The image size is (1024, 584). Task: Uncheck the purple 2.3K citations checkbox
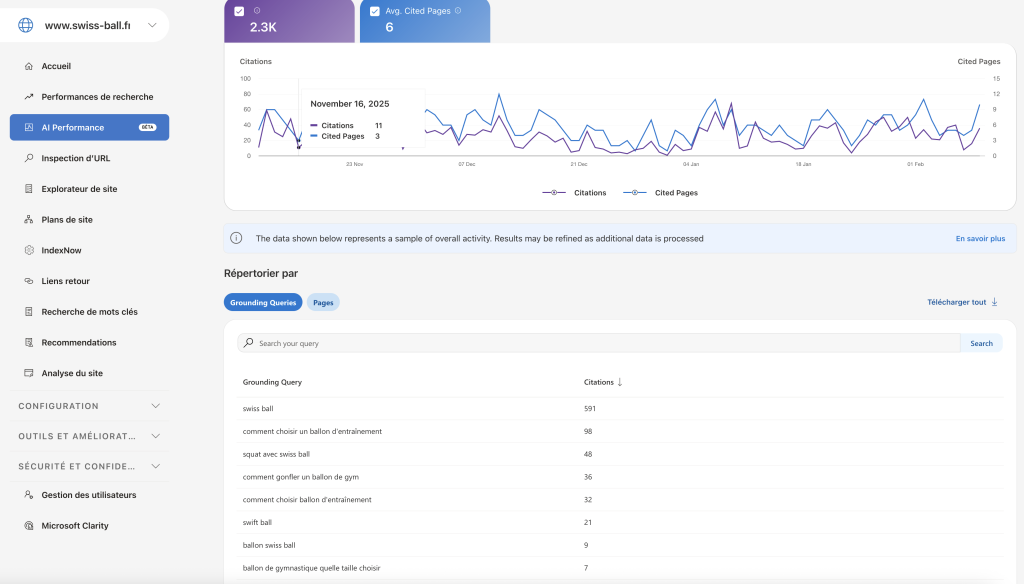(x=239, y=11)
